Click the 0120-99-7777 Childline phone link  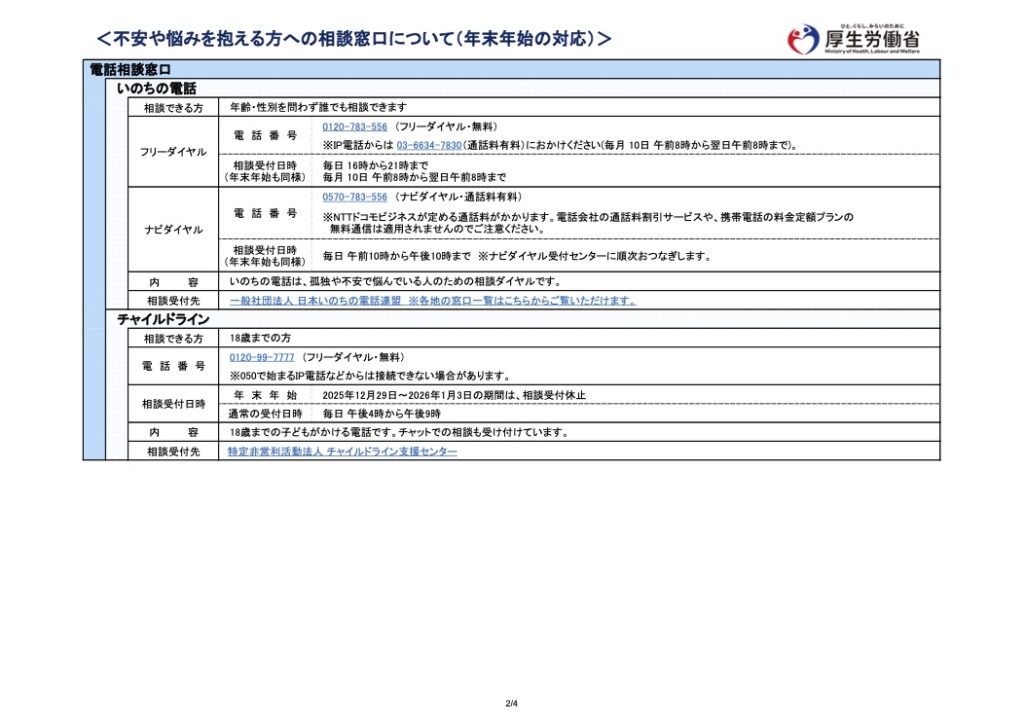pos(262,357)
